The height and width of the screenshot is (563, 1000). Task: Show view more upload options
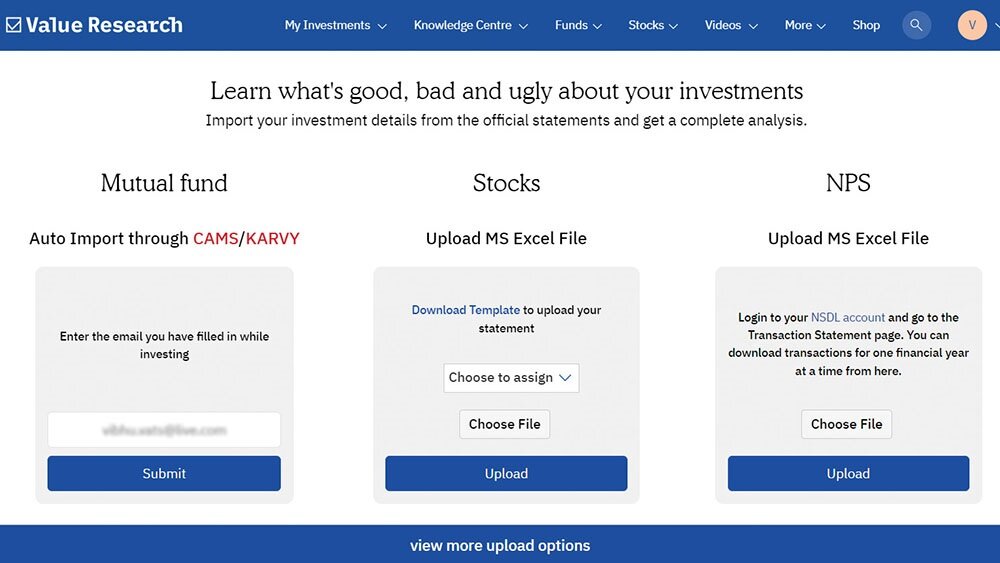click(x=500, y=545)
